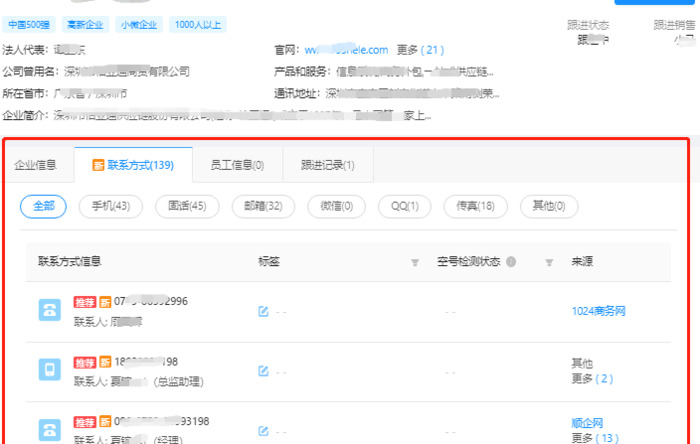The image size is (700, 444).
Task: Open the 1024商务网 source link
Action: (x=599, y=311)
